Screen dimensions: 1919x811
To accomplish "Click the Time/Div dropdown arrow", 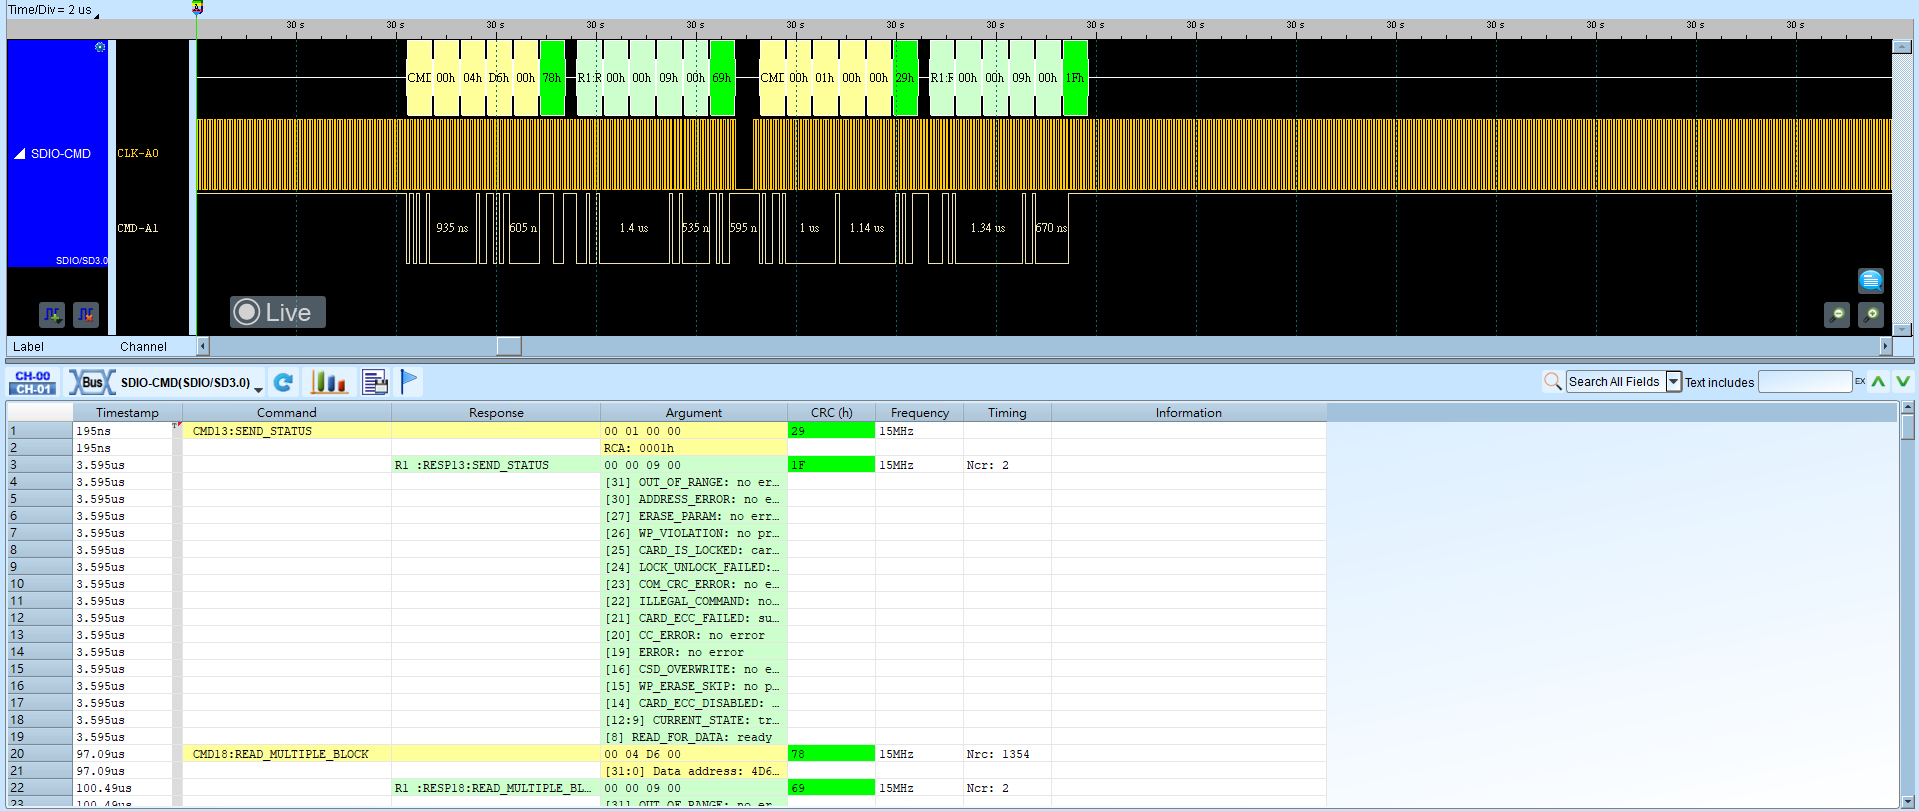I will pyautogui.click(x=97, y=15).
